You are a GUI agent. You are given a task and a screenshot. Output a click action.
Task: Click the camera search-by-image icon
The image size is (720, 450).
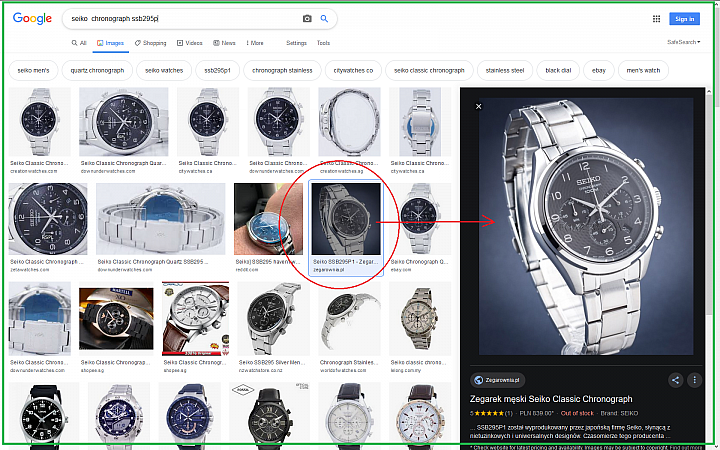(x=307, y=19)
